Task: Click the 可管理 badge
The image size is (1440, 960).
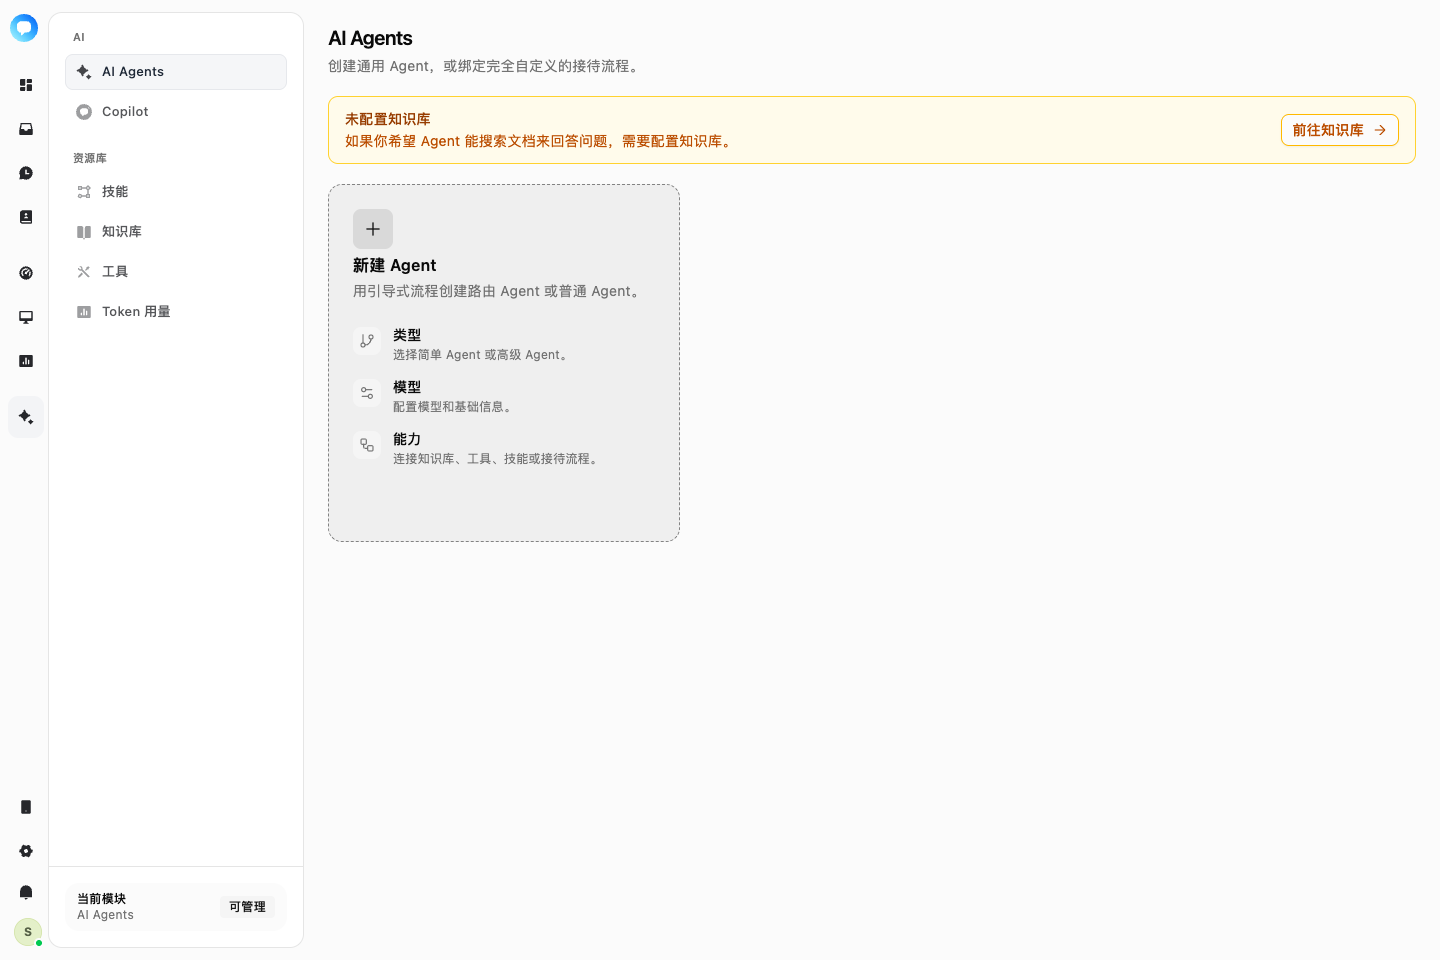Action: tap(247, 907)
